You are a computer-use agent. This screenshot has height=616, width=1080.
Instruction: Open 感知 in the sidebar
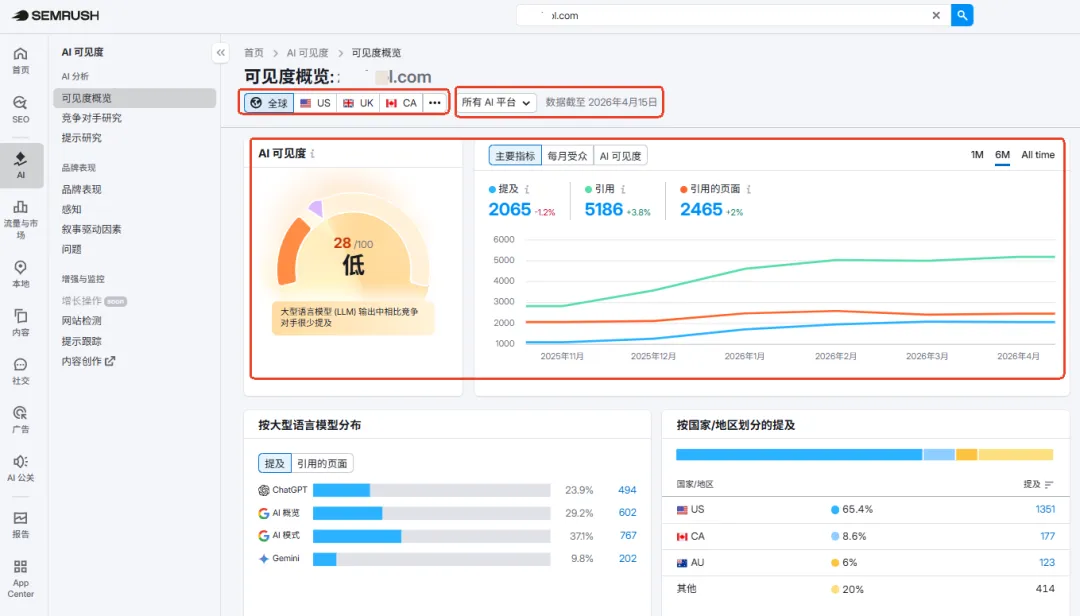(72, 209)
